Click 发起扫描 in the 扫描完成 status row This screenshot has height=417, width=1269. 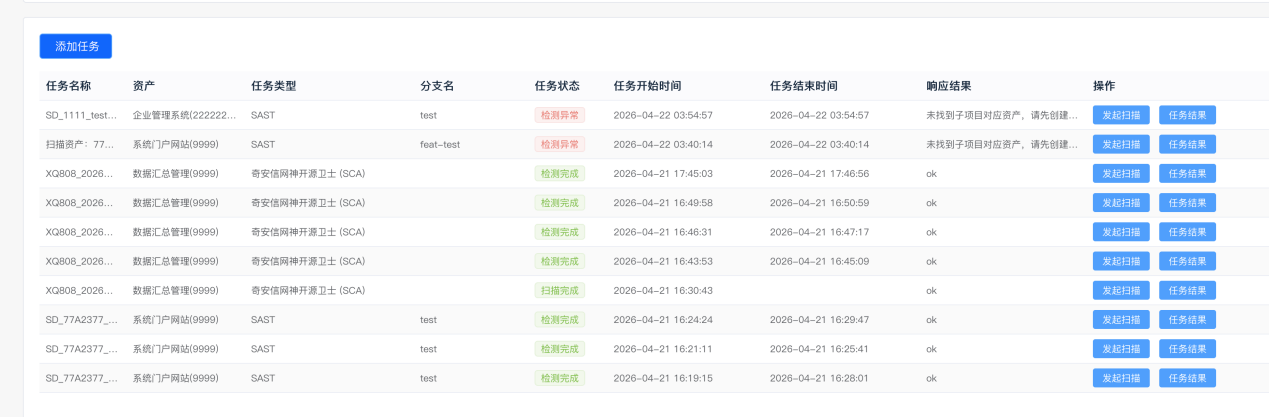pos(1121,290)
